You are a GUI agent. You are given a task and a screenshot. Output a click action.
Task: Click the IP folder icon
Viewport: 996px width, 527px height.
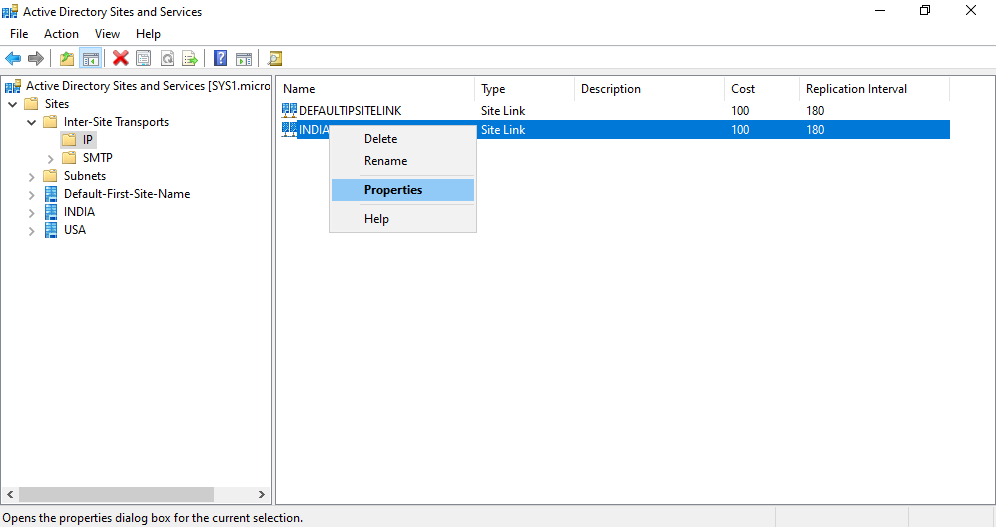click(x=69, y=140)
